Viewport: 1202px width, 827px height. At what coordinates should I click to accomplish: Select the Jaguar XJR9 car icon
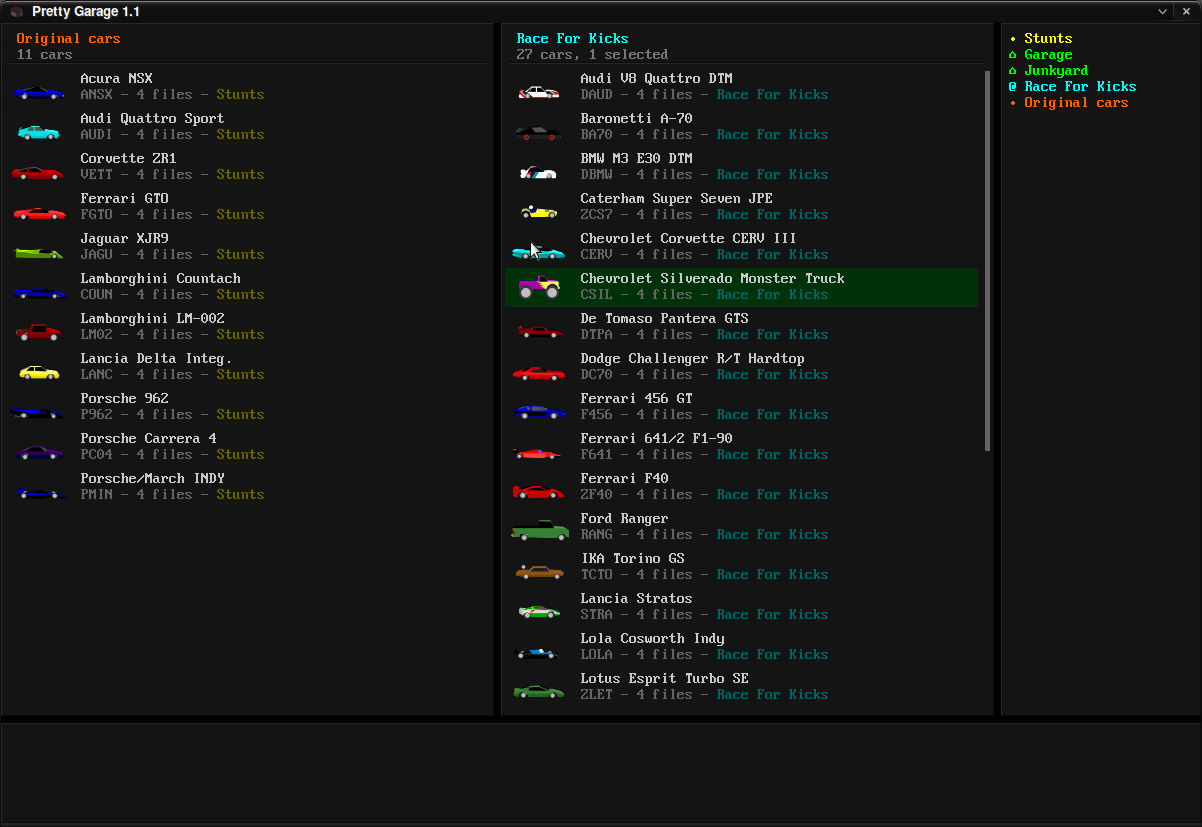tap(39, 253)
